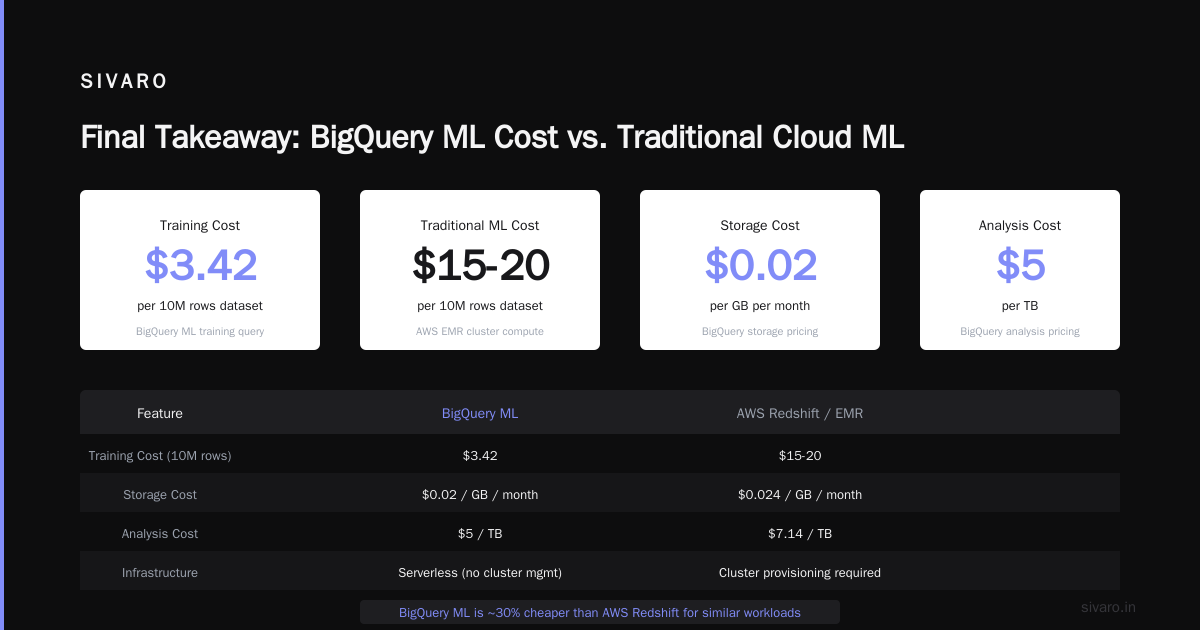Viewport: 1200px width, 630px height.
Task: Click the '~30% cheaper' summary banner
Action: click(x=600, y=612)
